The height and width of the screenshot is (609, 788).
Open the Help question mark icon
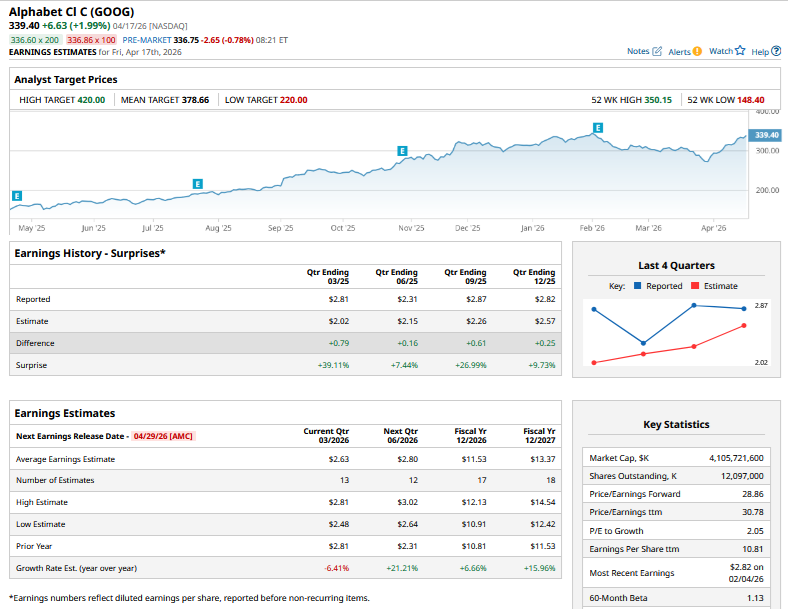coord(776,51)
